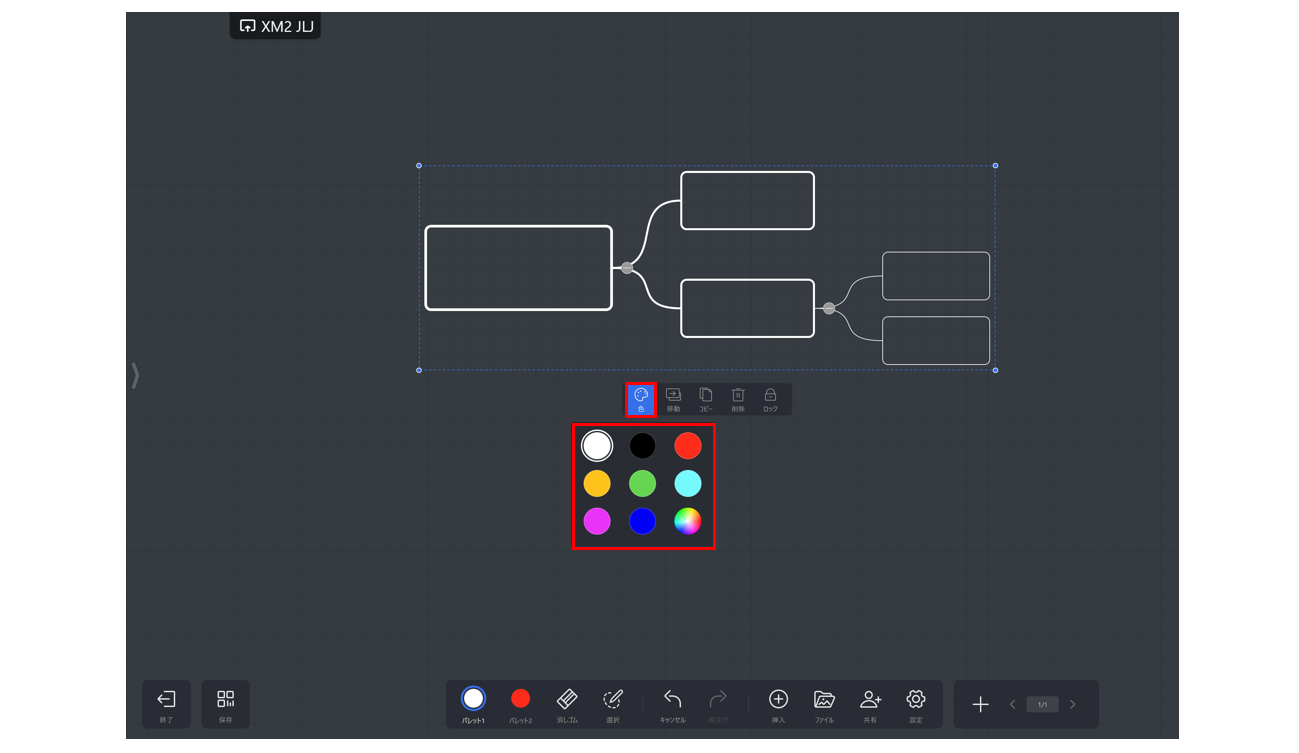Click the top-right selection handle
The height and width of the screenshot is (753, 1299).
point(995,166)
